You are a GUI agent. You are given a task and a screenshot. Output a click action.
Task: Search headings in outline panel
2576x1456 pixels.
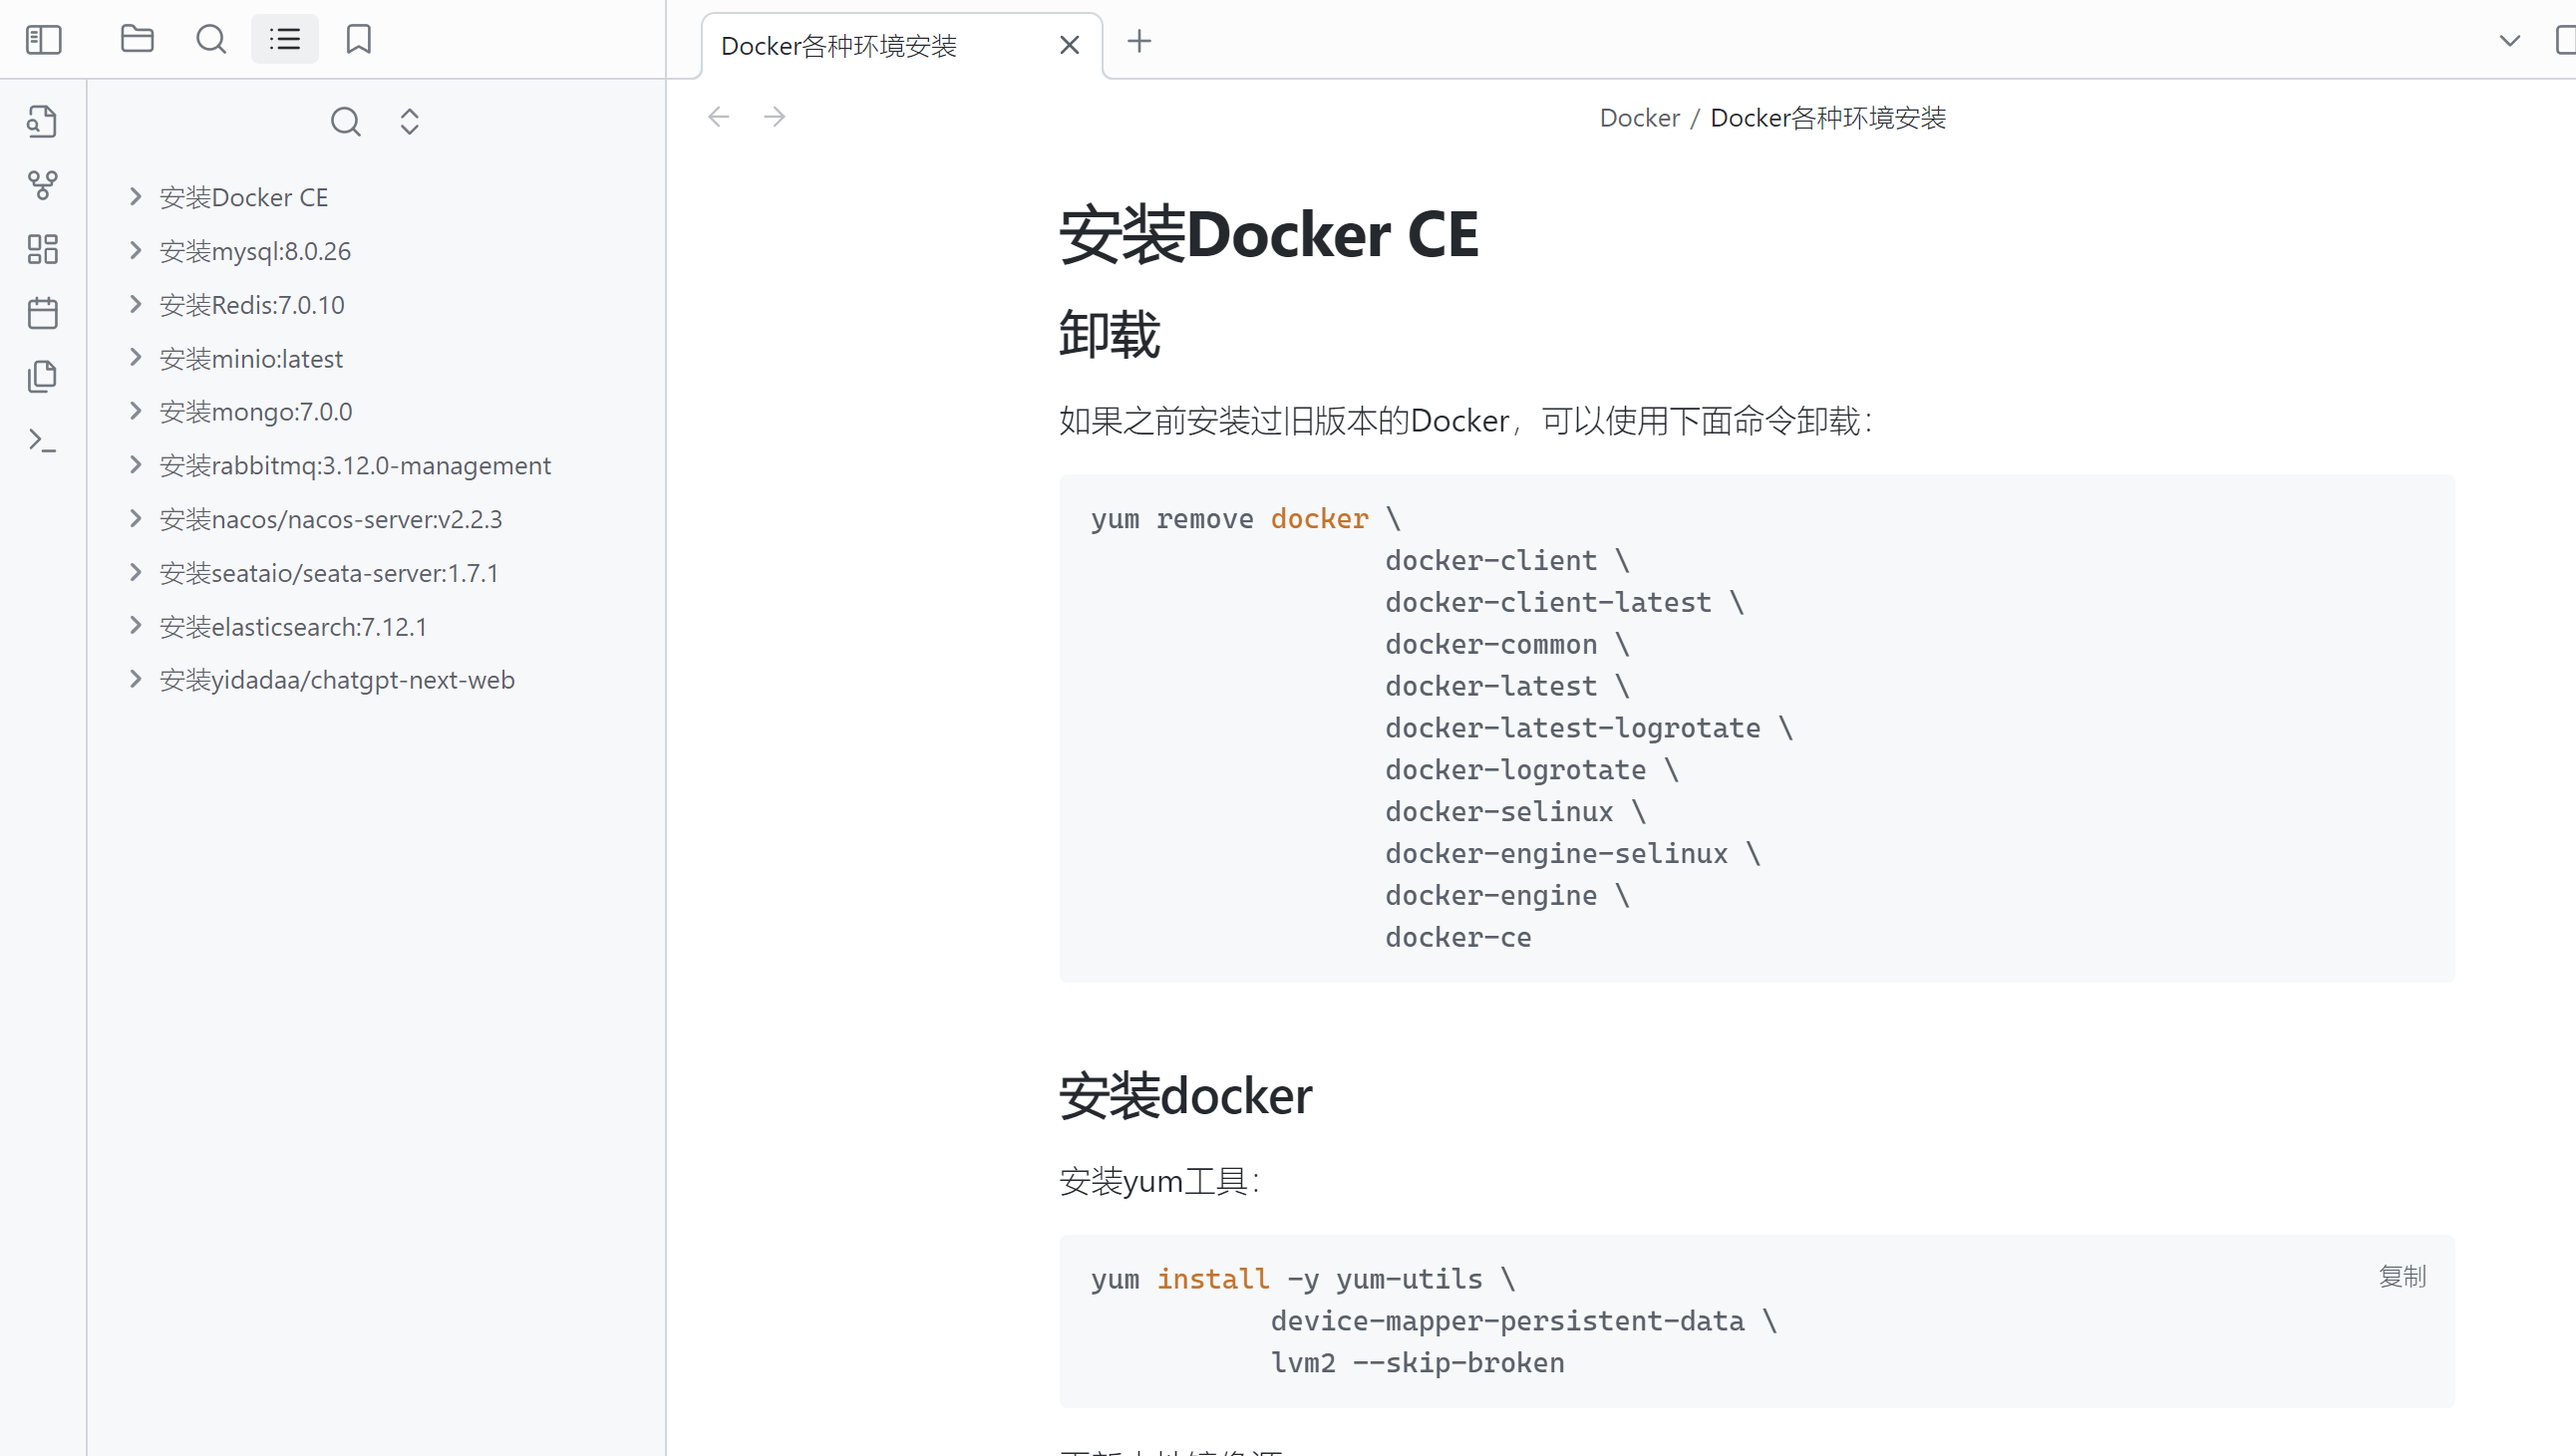click(346, 121)
